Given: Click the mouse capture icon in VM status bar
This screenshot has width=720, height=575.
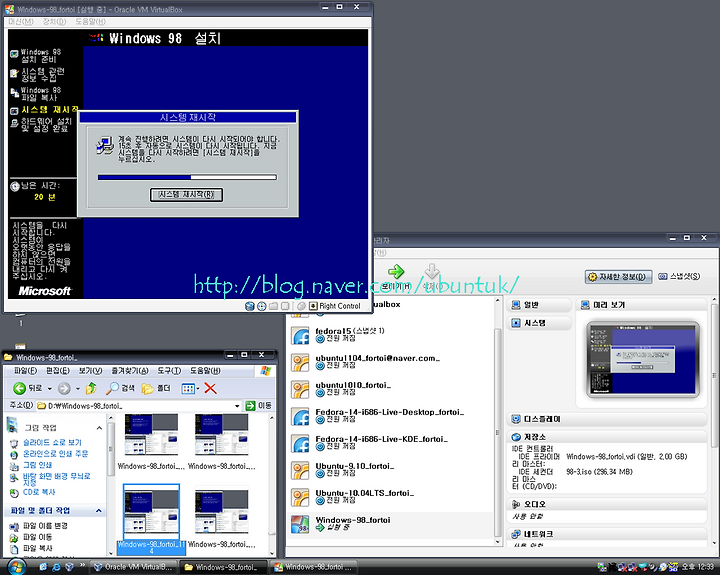Looking at the screenshot, I should click(301, 306).
